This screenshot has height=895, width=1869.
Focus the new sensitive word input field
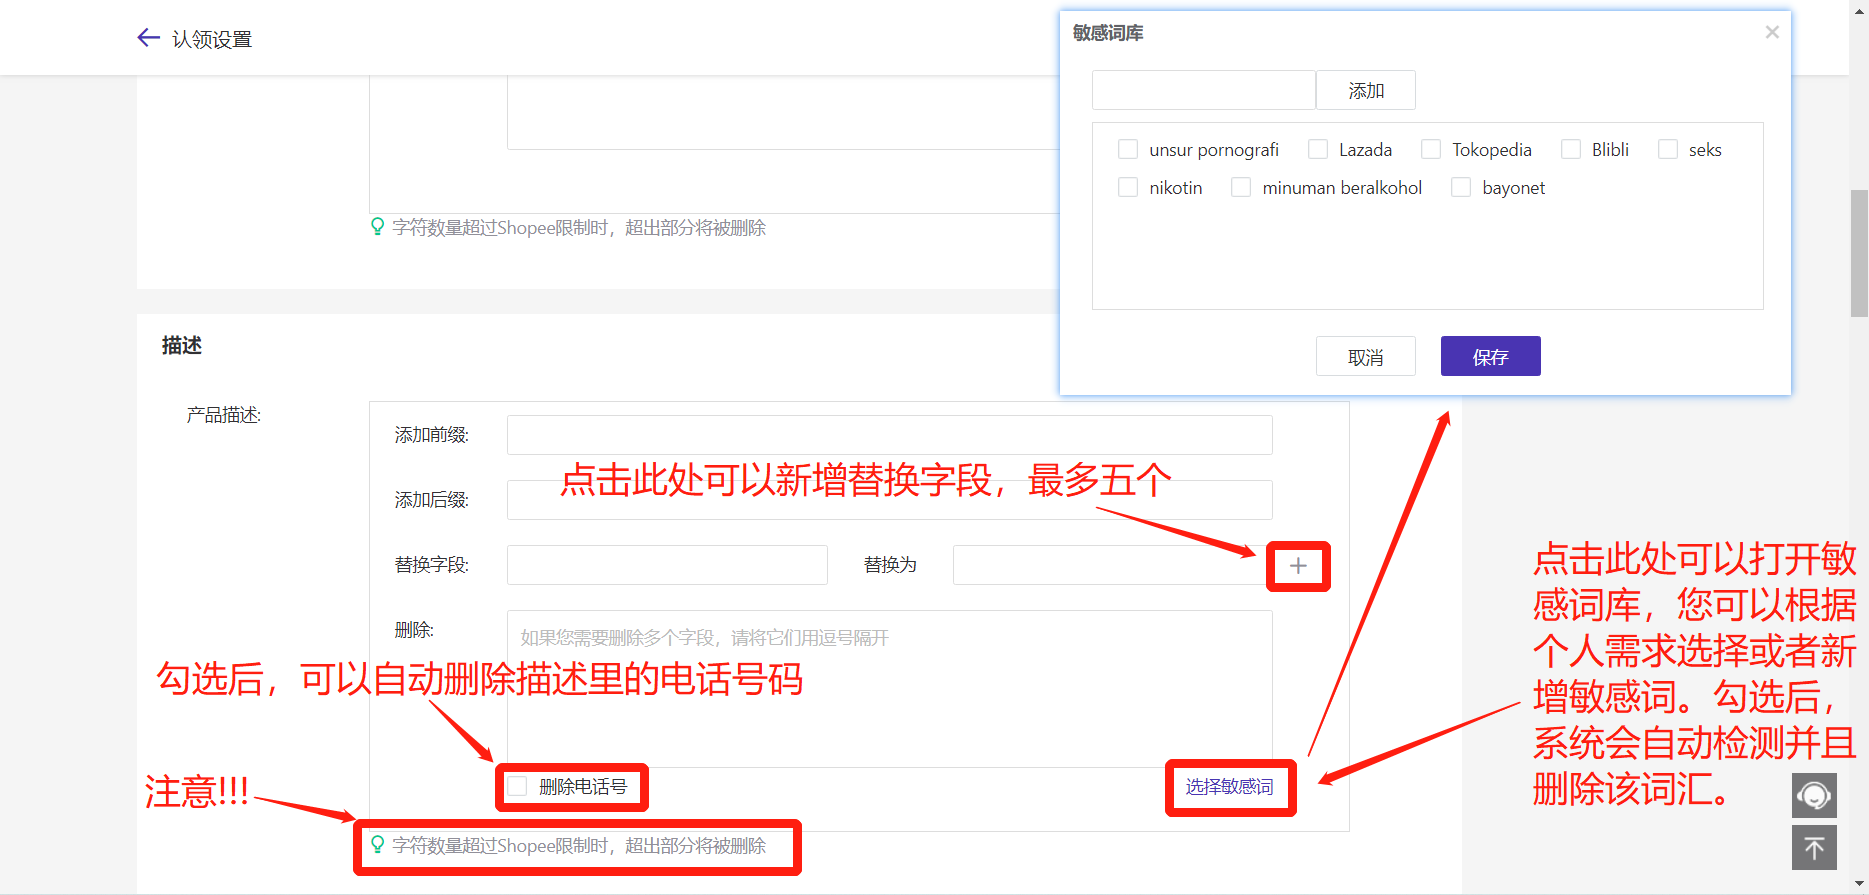1204,90
